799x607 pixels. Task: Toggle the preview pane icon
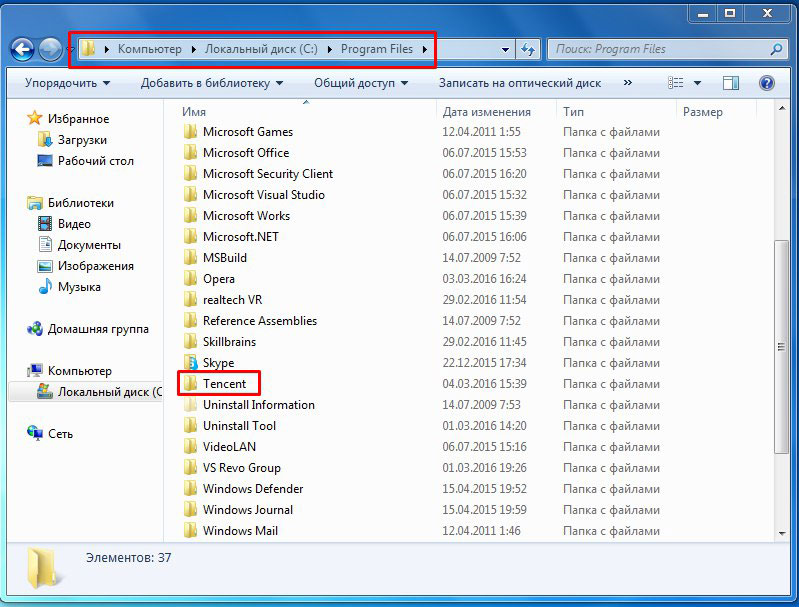(731, 83)
